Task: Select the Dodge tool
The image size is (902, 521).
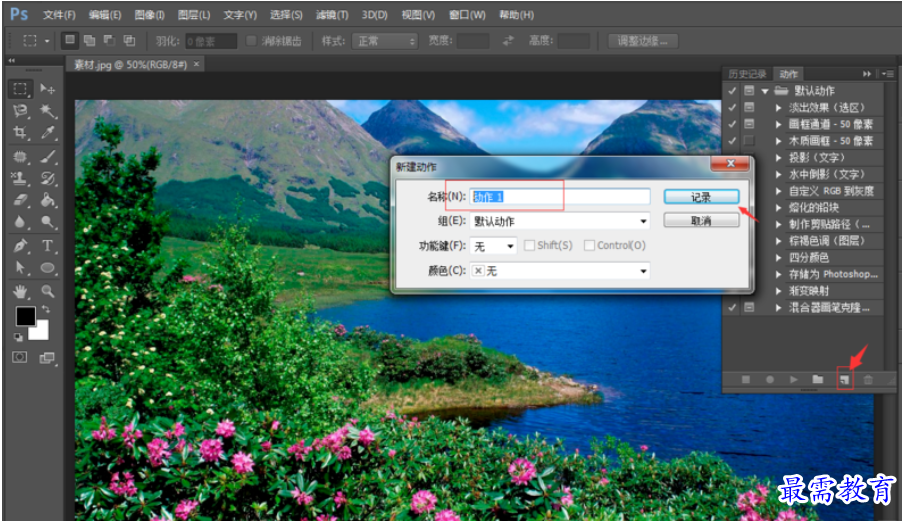Action: coord(48,222)
